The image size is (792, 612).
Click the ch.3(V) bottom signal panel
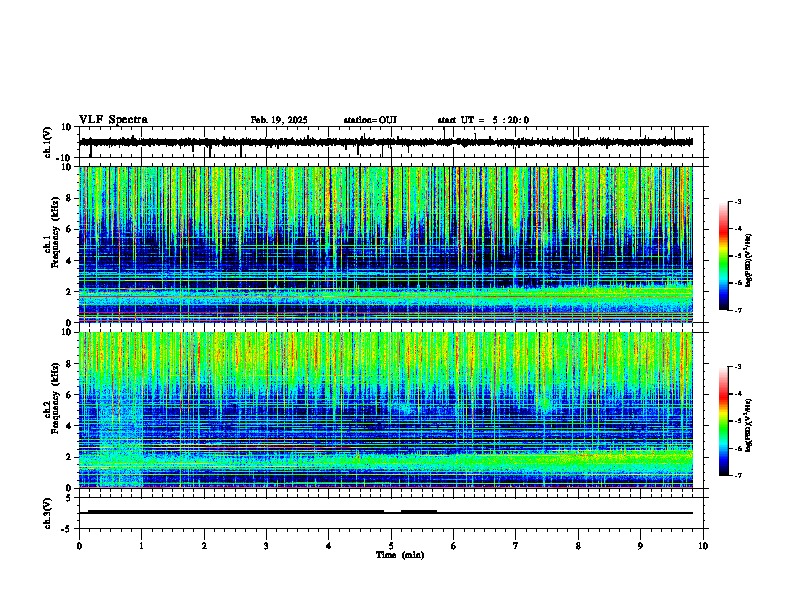(393, 513)
